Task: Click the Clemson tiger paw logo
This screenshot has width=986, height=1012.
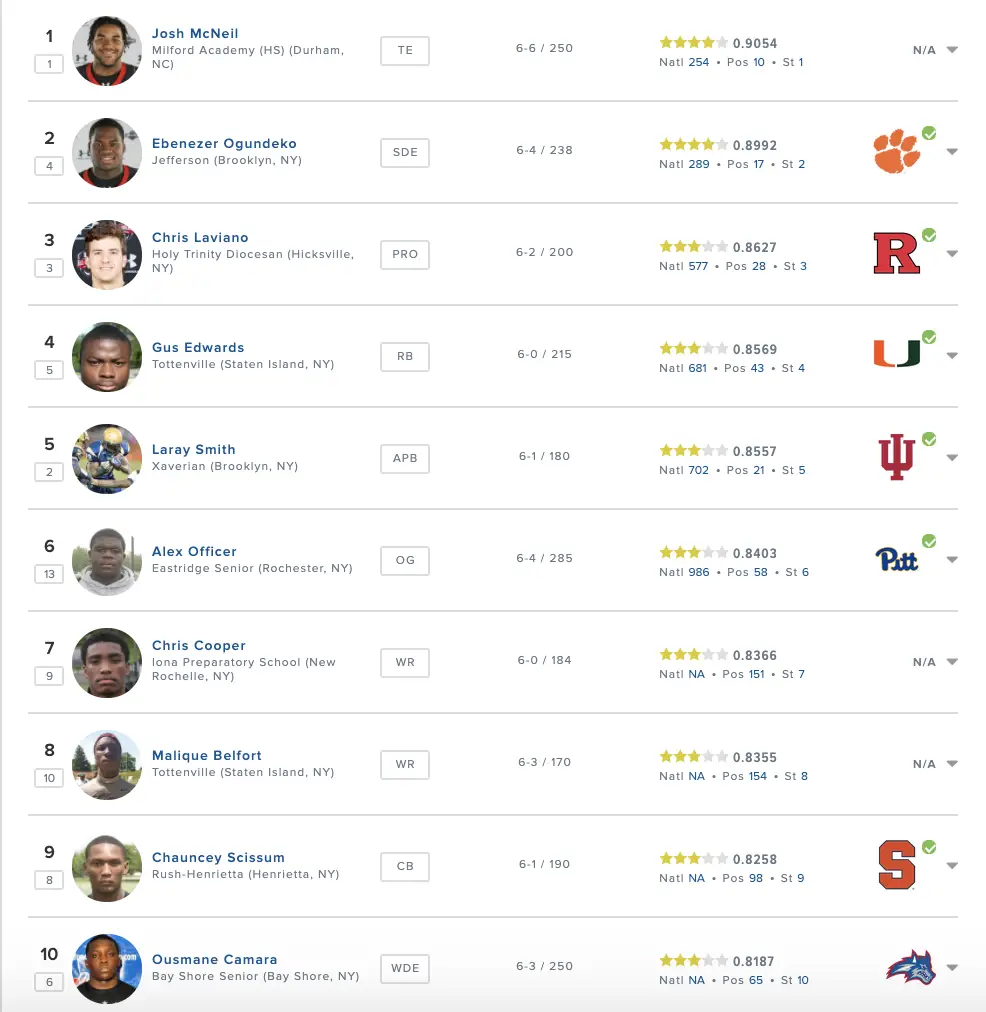Action: tap(896, 152)
